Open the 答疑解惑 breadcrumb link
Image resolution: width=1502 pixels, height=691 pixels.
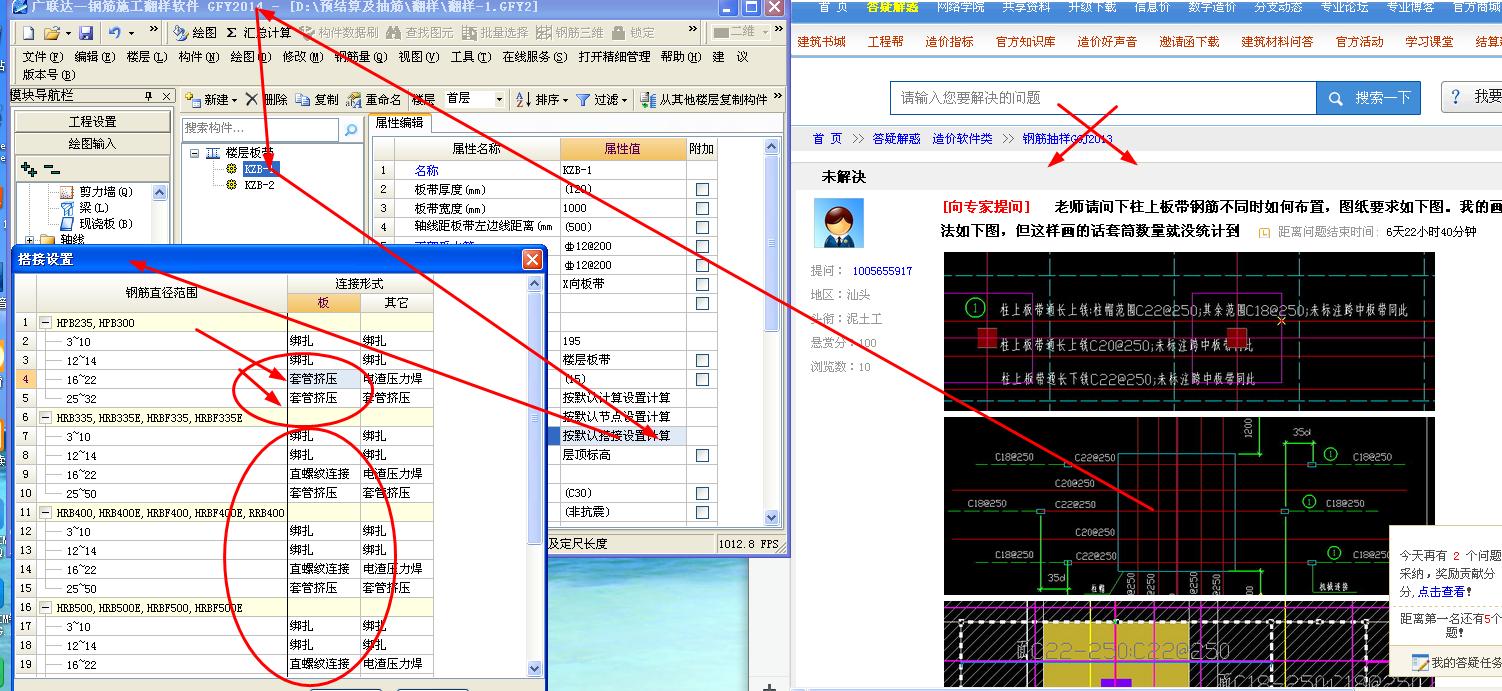(896, 139)
